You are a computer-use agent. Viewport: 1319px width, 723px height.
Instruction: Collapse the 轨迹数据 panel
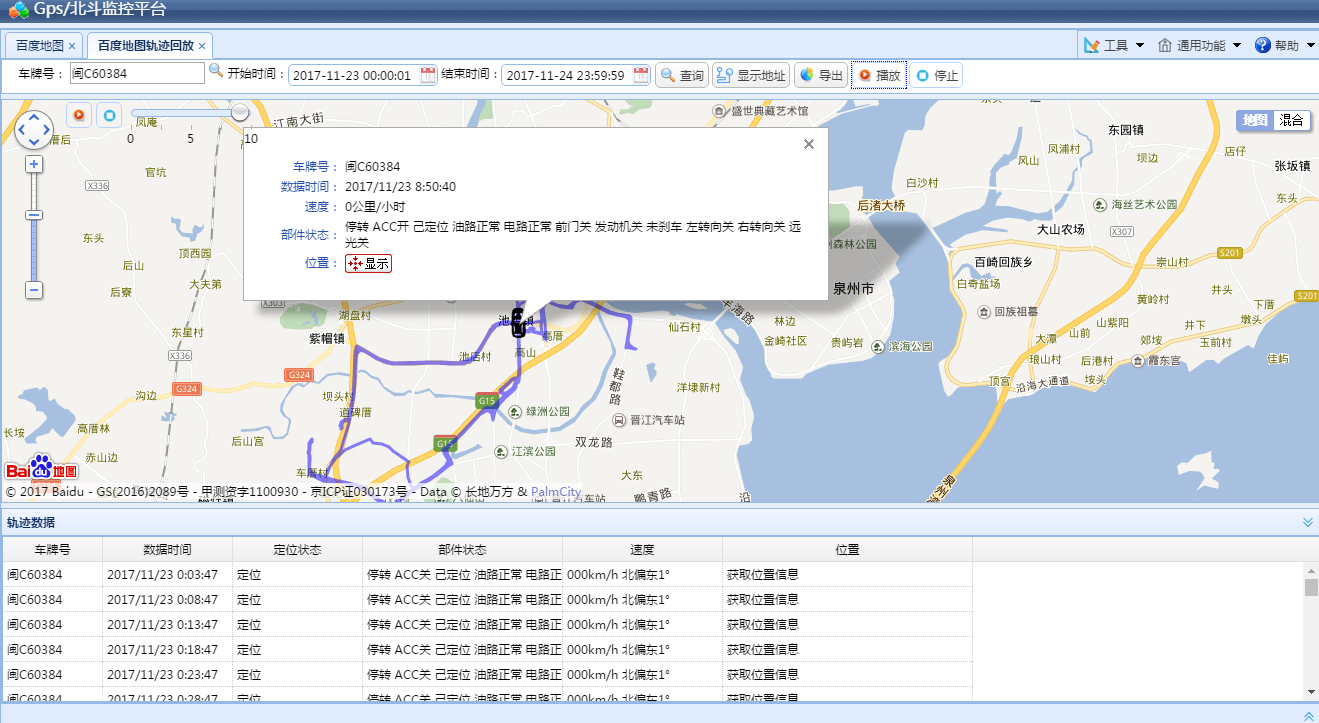pos(1307,522)
